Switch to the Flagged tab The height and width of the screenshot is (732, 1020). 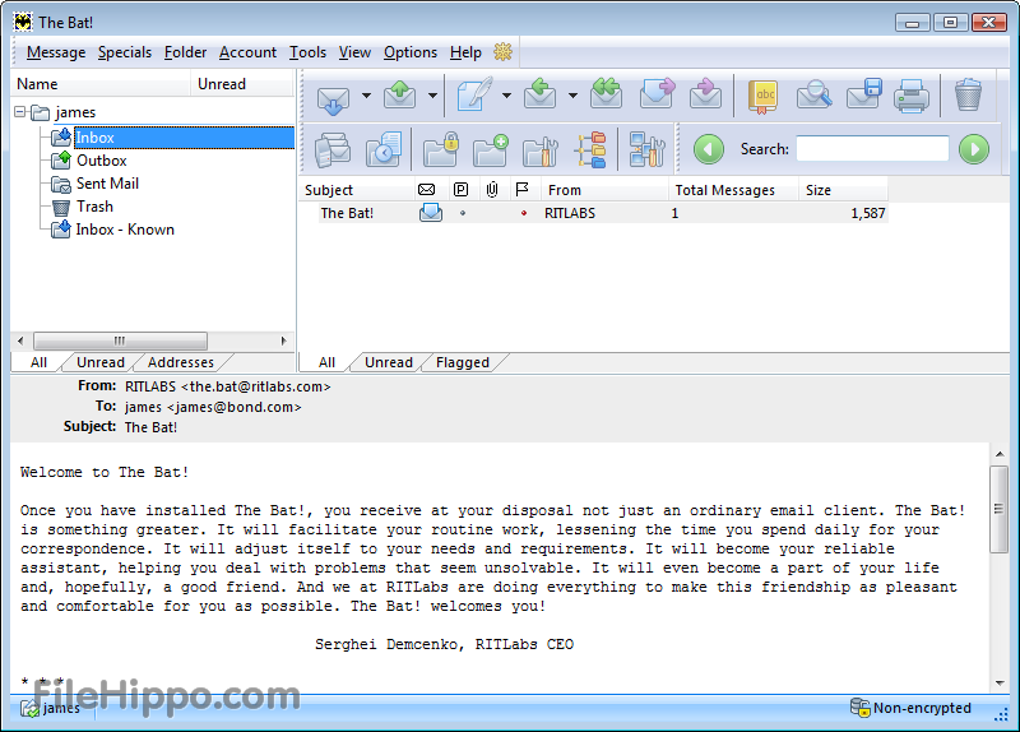coord(462,363)
